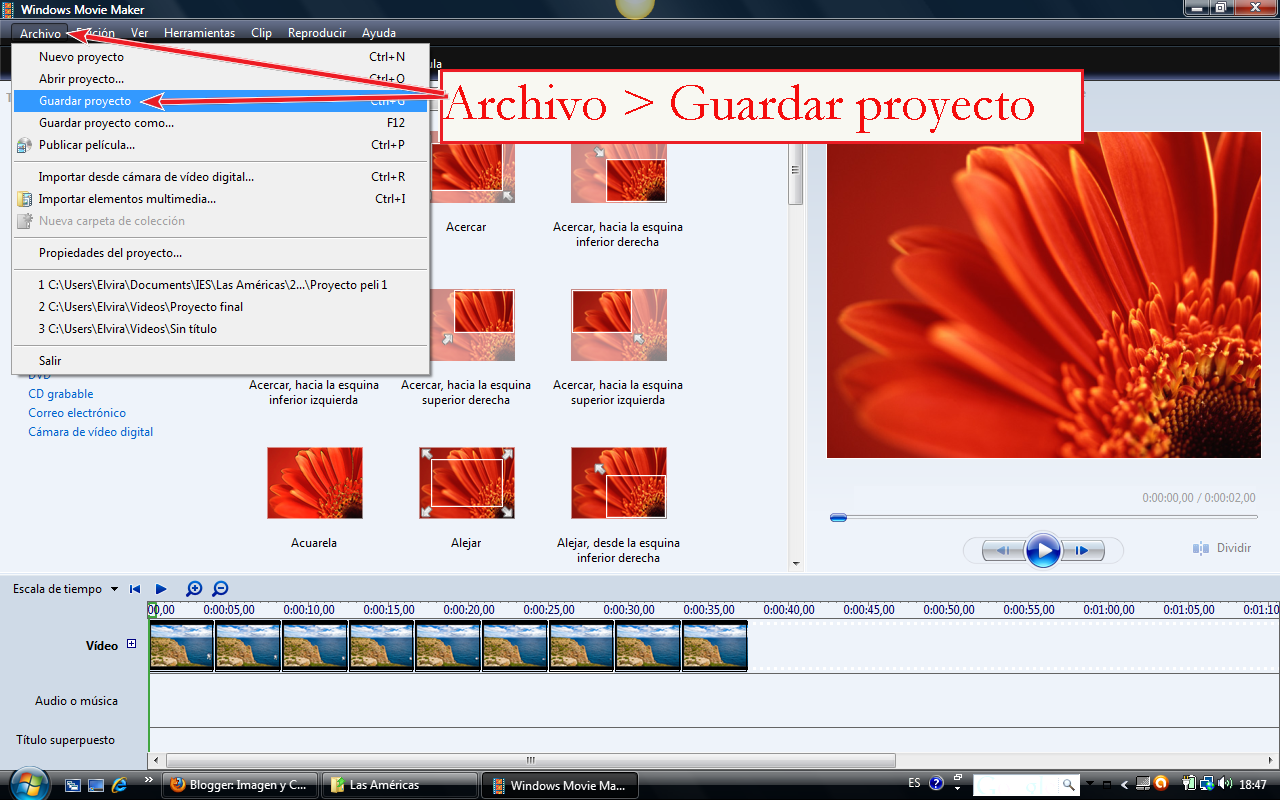Click the timeline scrollbar left arrow
The image size is (1280, 800).
pyautogui.click(x=155, y=760)
